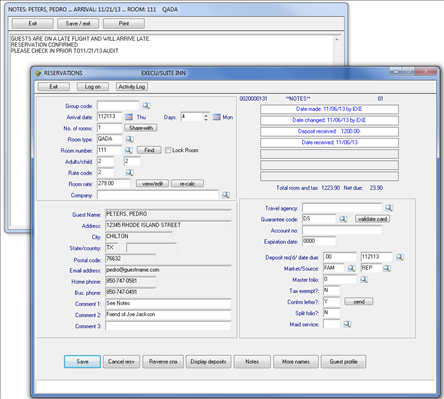This screenshot has height=399, width=444.
Task: Click Exit in the Notes window
Action: pyautogui.click(x=33, y=23)
